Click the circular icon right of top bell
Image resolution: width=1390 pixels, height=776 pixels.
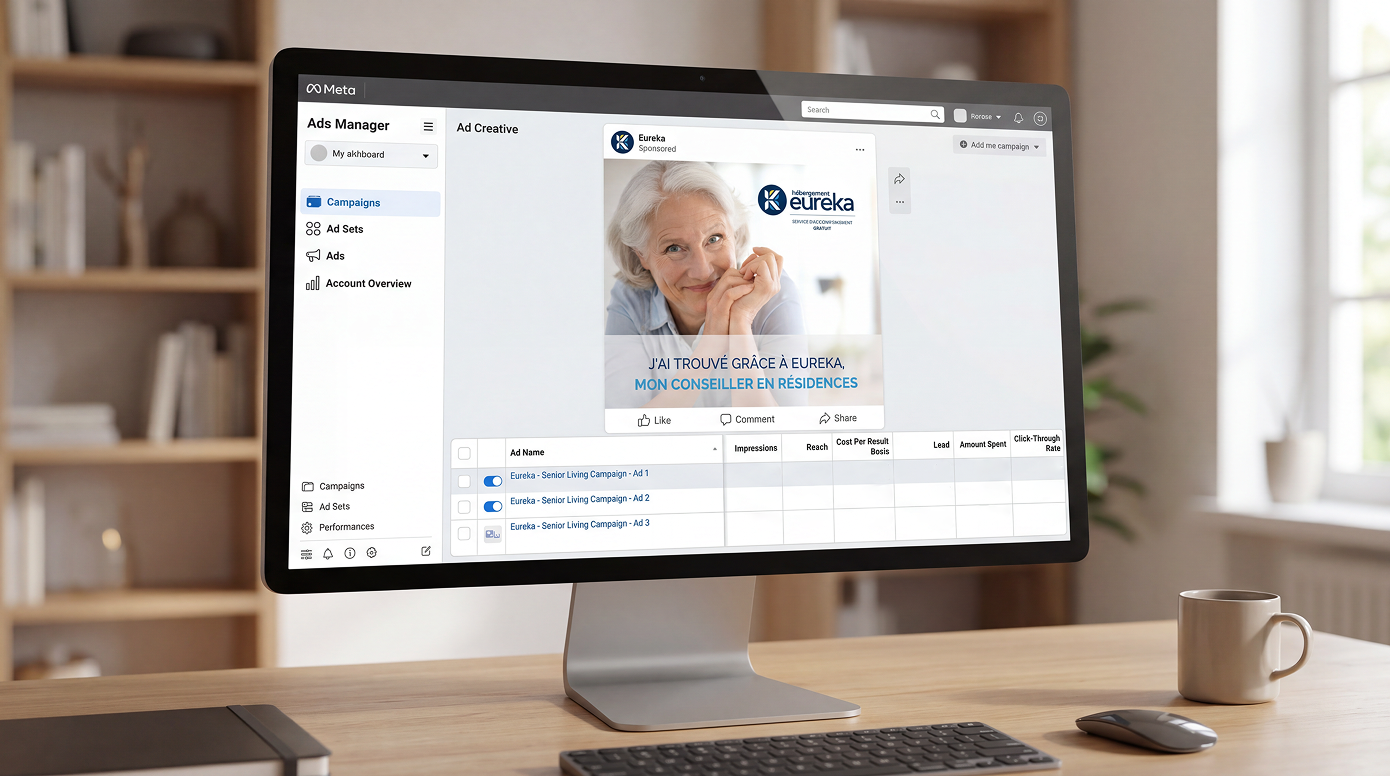click(1040, 118)
